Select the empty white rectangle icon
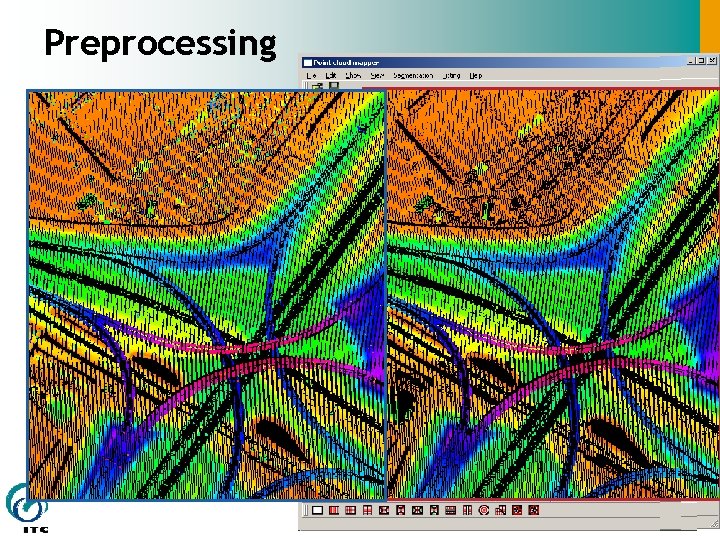720x540 pixels. coord(317,510)
